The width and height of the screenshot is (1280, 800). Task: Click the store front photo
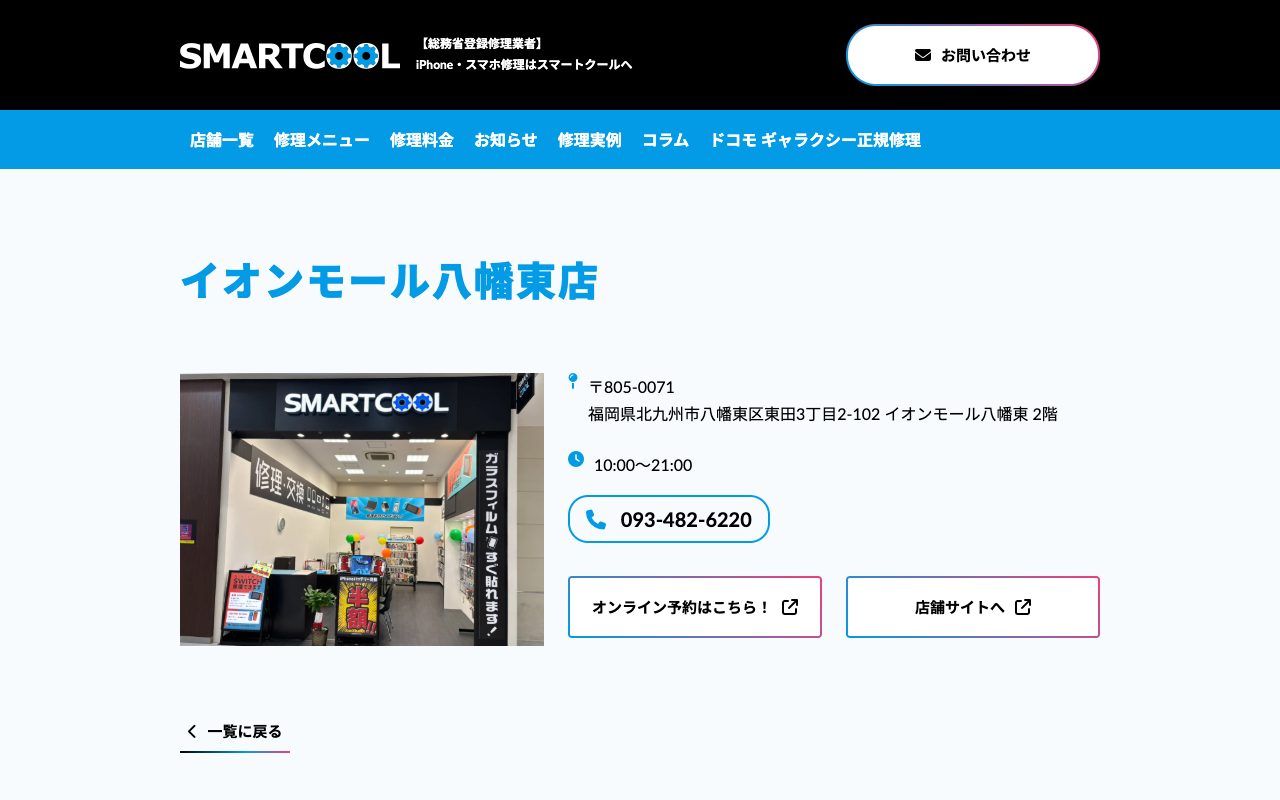pos(362,509)
